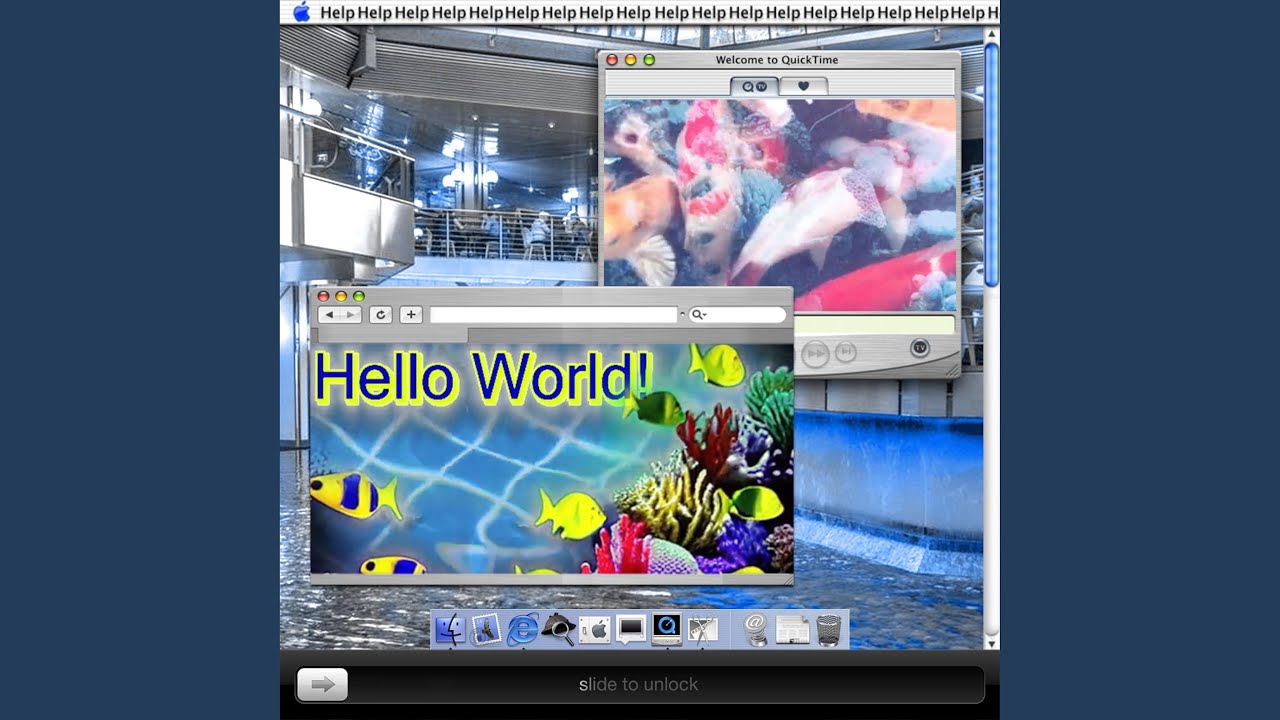Click the slide to unlock text
This screenshot has height=720, width=1280.
tap(638, 685)
